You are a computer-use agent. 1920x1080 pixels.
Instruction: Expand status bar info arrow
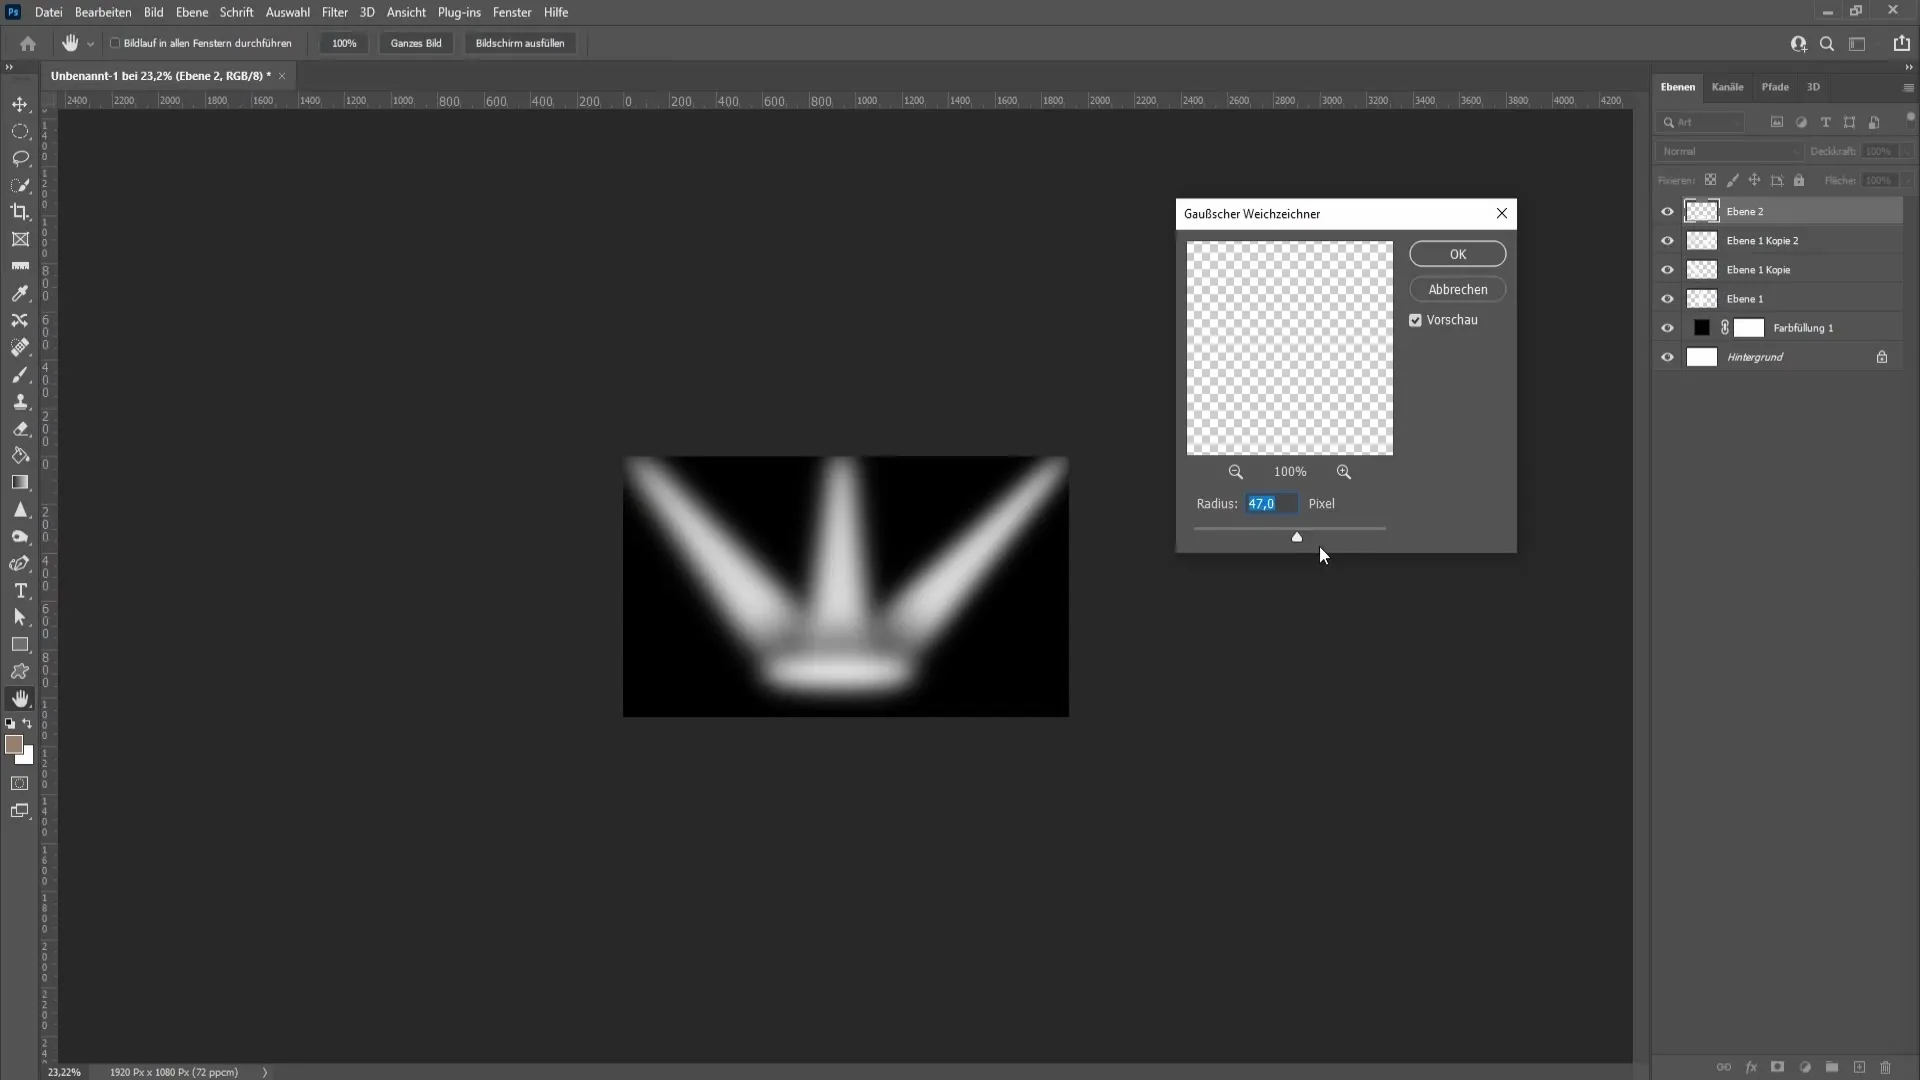[x=265, y=1072]
